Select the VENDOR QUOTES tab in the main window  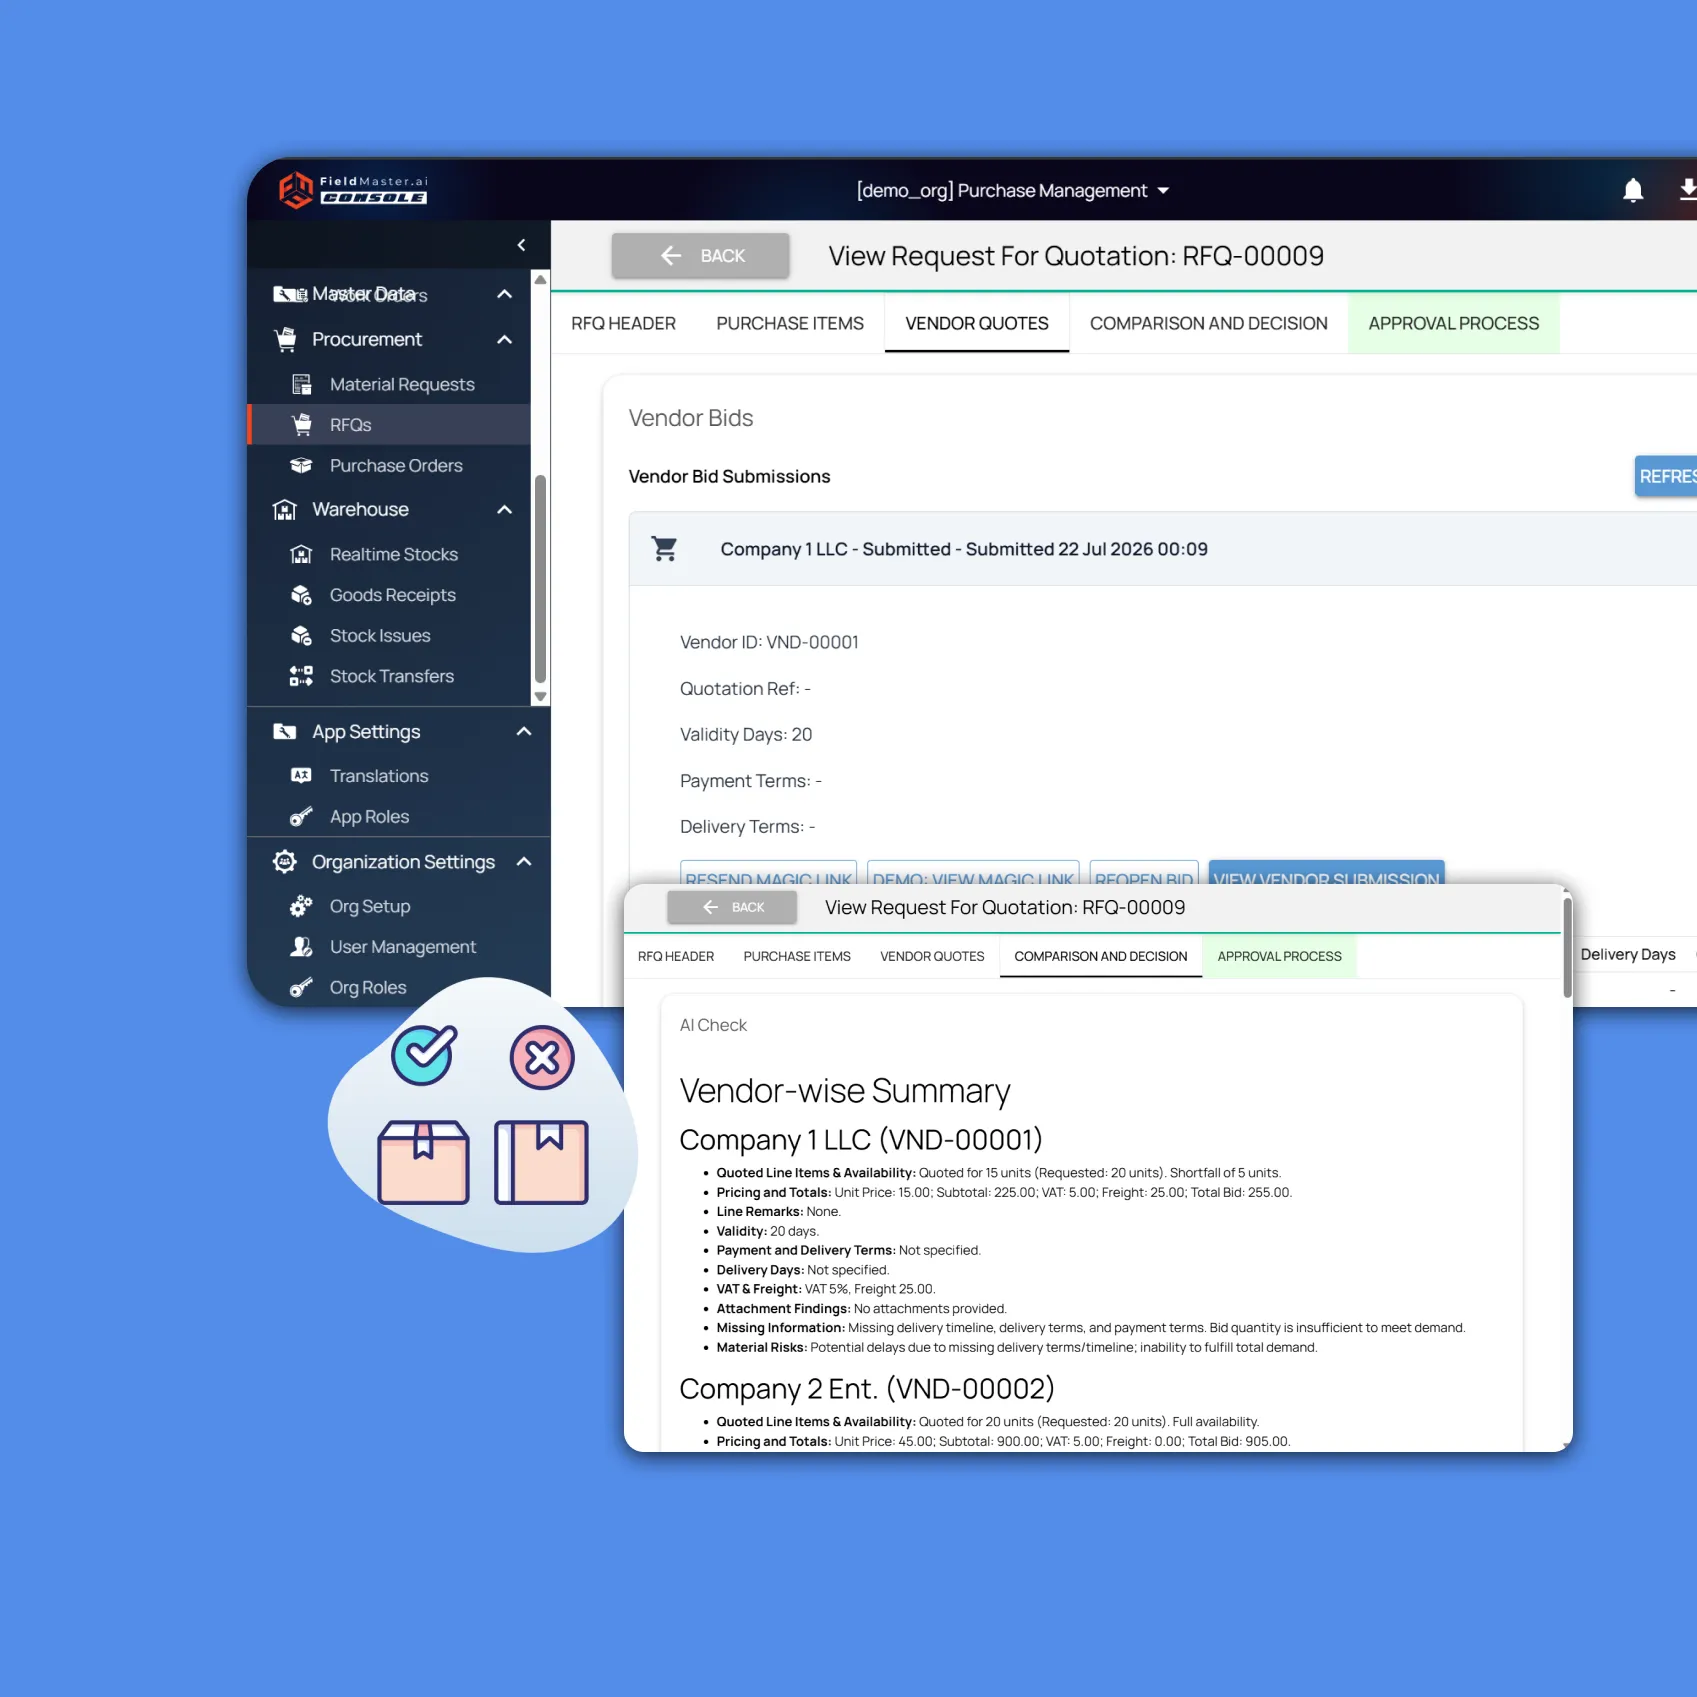point(977,323)
